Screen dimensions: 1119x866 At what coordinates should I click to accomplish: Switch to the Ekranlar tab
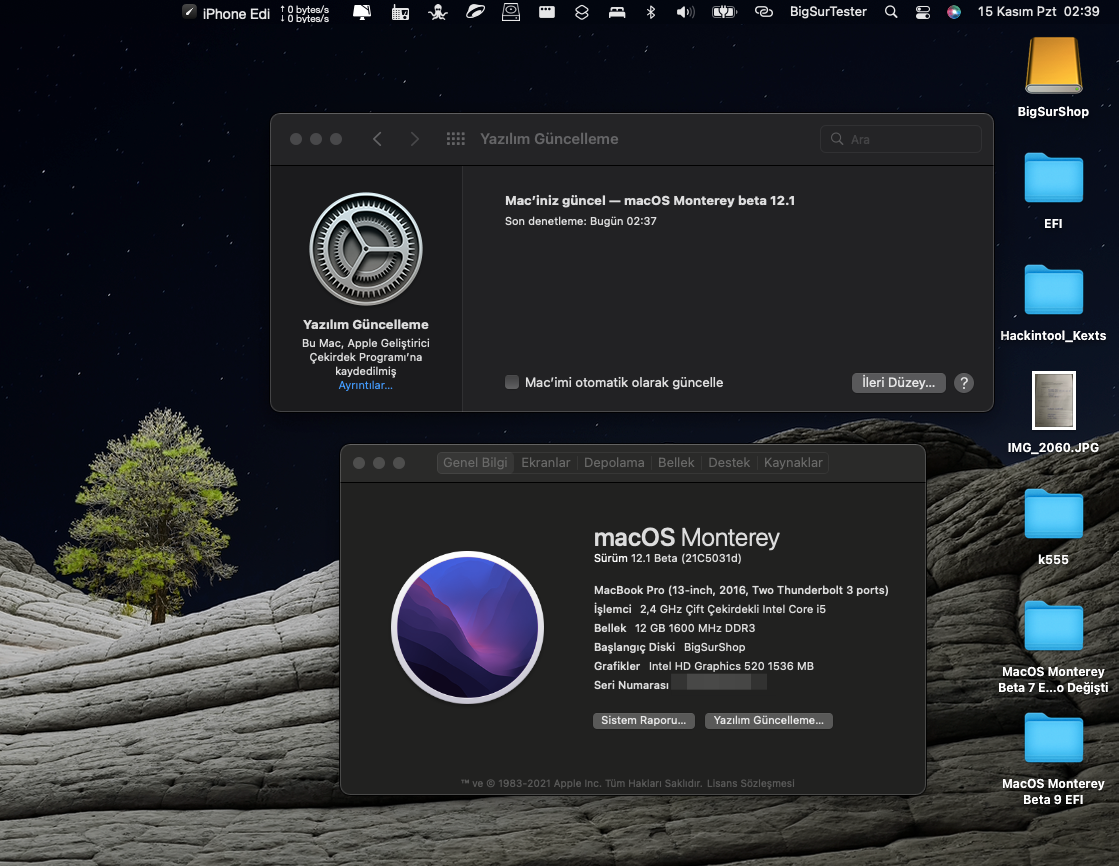pos(546,462)
